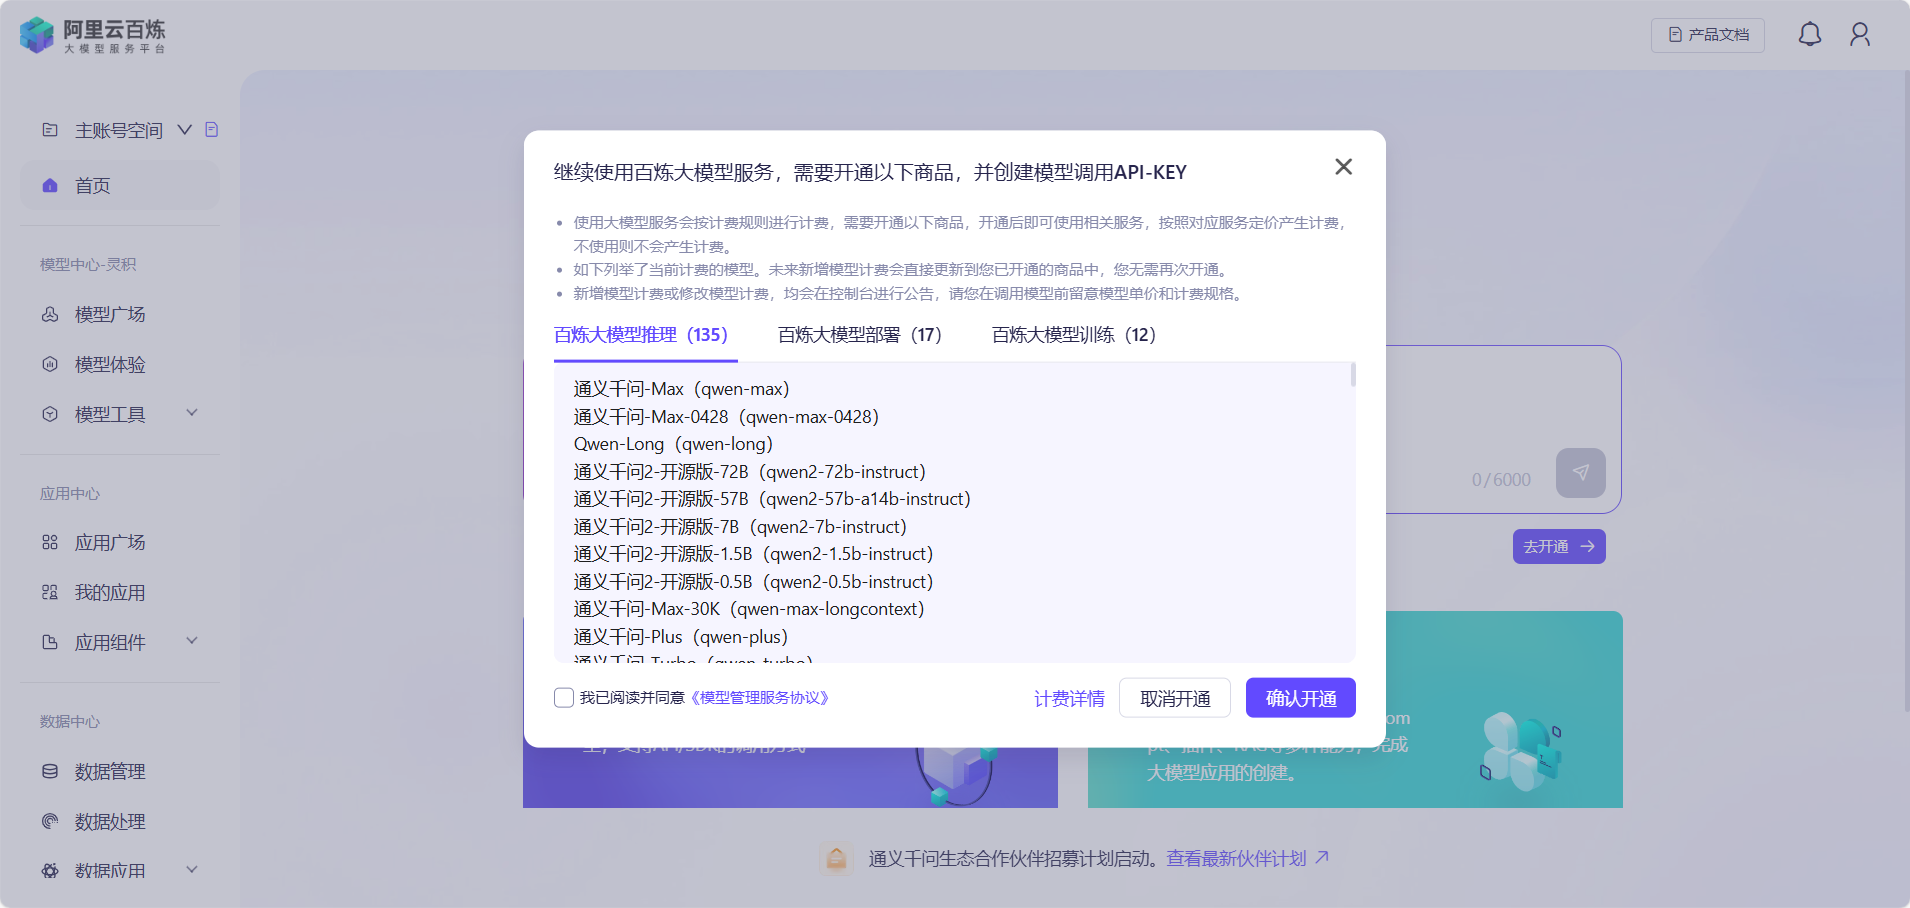Image resolution: width=1910 pixels, height=908 pixels.
Task: Click the 模型工具 sidebar icon
Action: 50,414
